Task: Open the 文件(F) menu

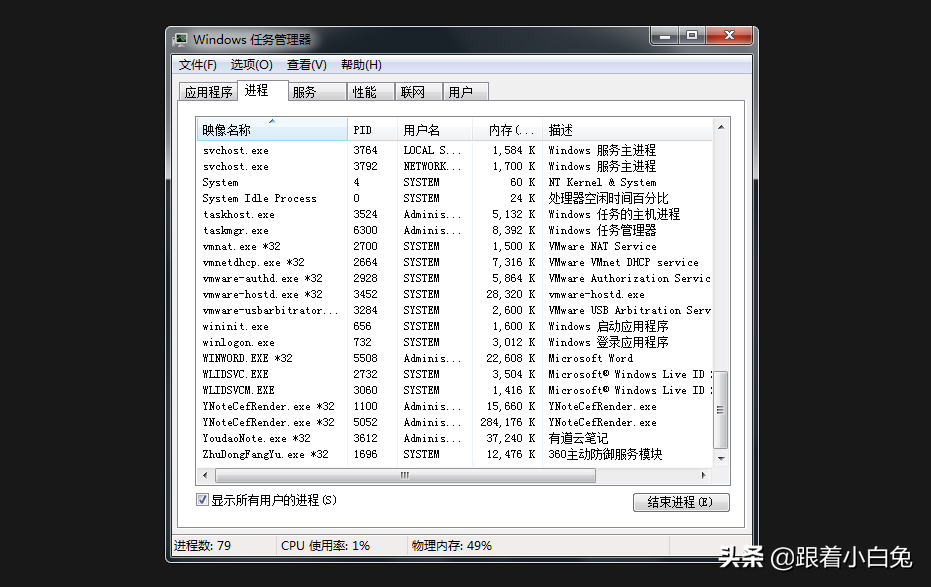Action: coord(198,65)
